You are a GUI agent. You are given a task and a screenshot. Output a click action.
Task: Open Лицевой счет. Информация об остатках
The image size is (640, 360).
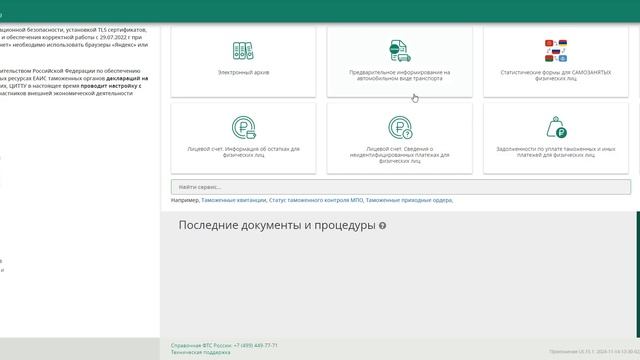click(243, 152)
